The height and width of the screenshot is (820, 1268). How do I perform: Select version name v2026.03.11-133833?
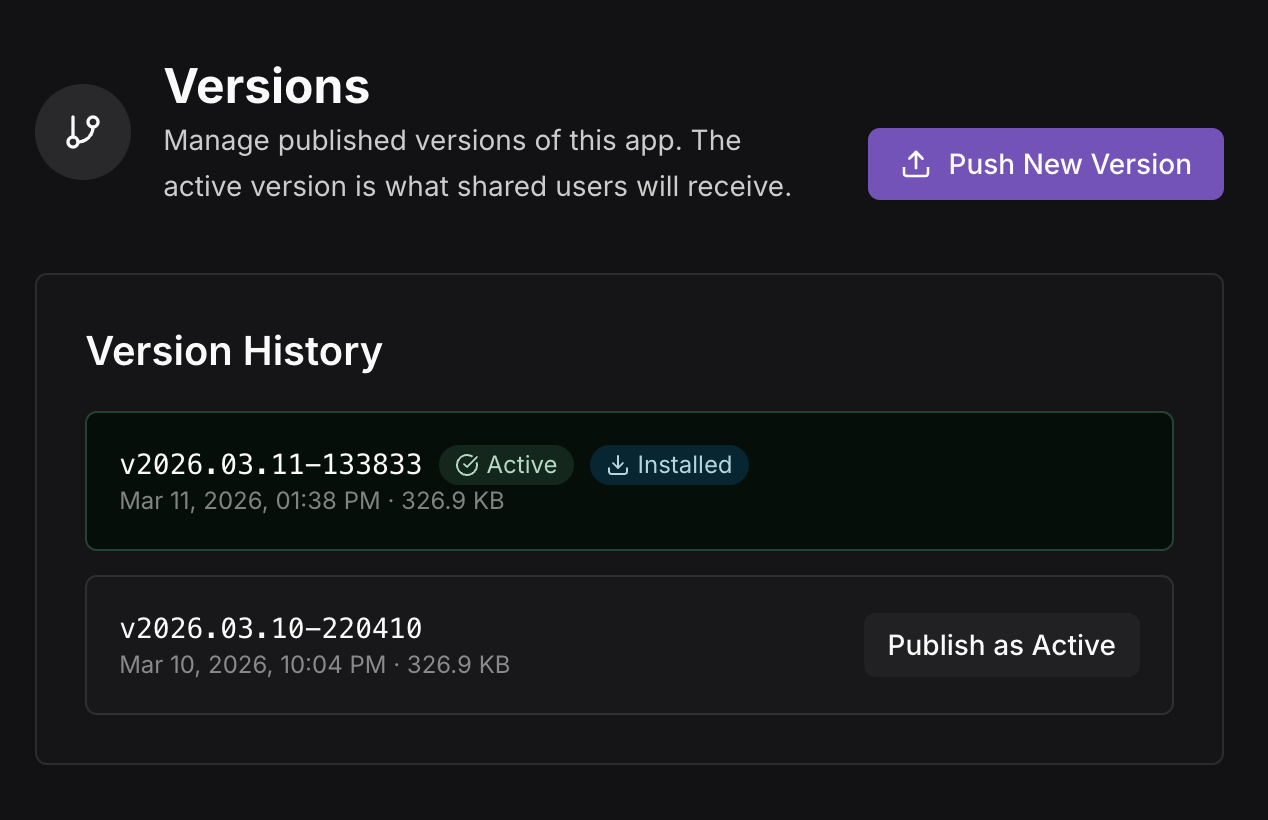pos(271,464)
